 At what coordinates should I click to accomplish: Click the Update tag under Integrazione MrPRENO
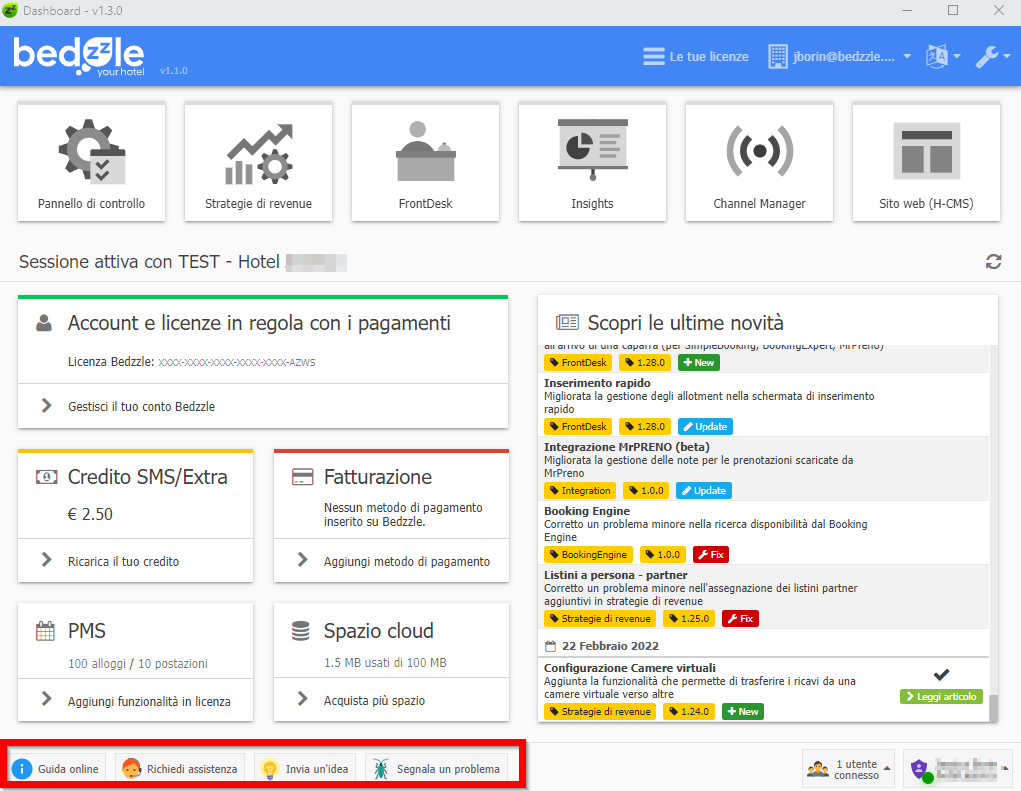[704, 490]
